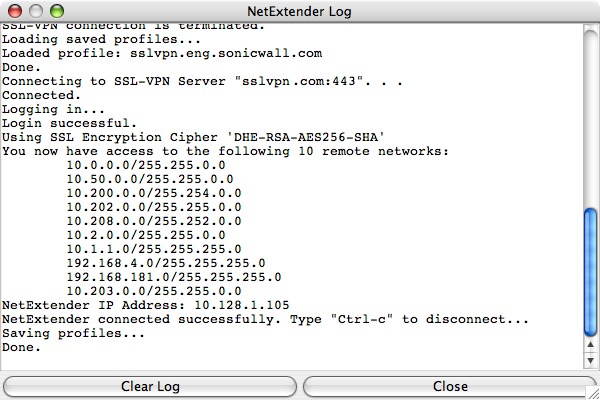Viewport: 600px width, 400px height.
Task: Close the NetExtender Log window via title bar
Action: (13, 11)
